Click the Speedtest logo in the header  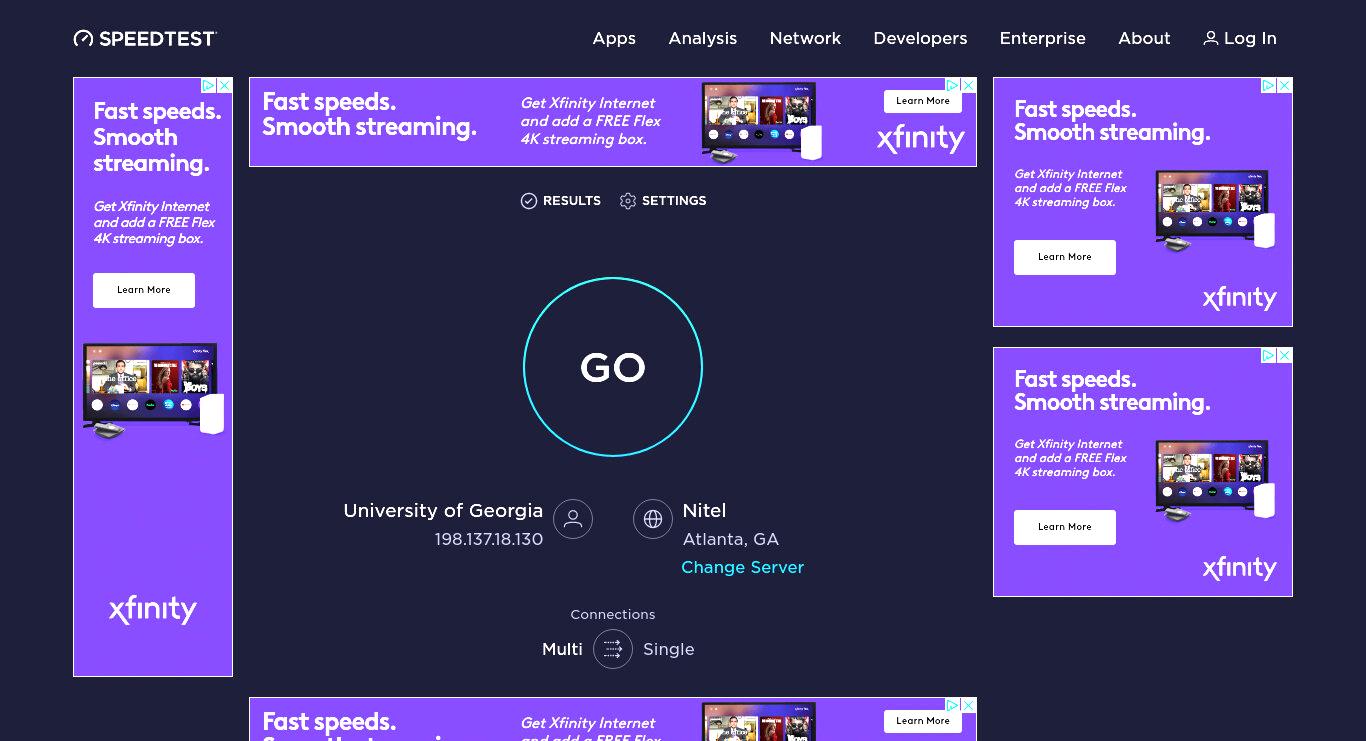click(145, 39)
